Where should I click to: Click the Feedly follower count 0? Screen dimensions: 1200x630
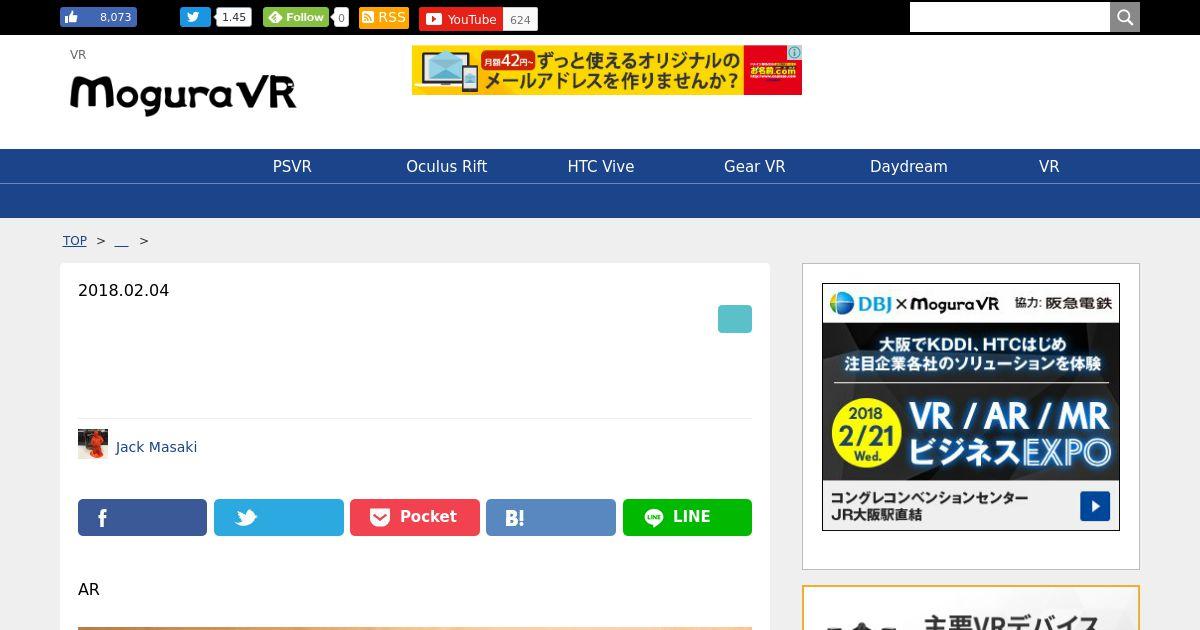click(x=341, y=18)
